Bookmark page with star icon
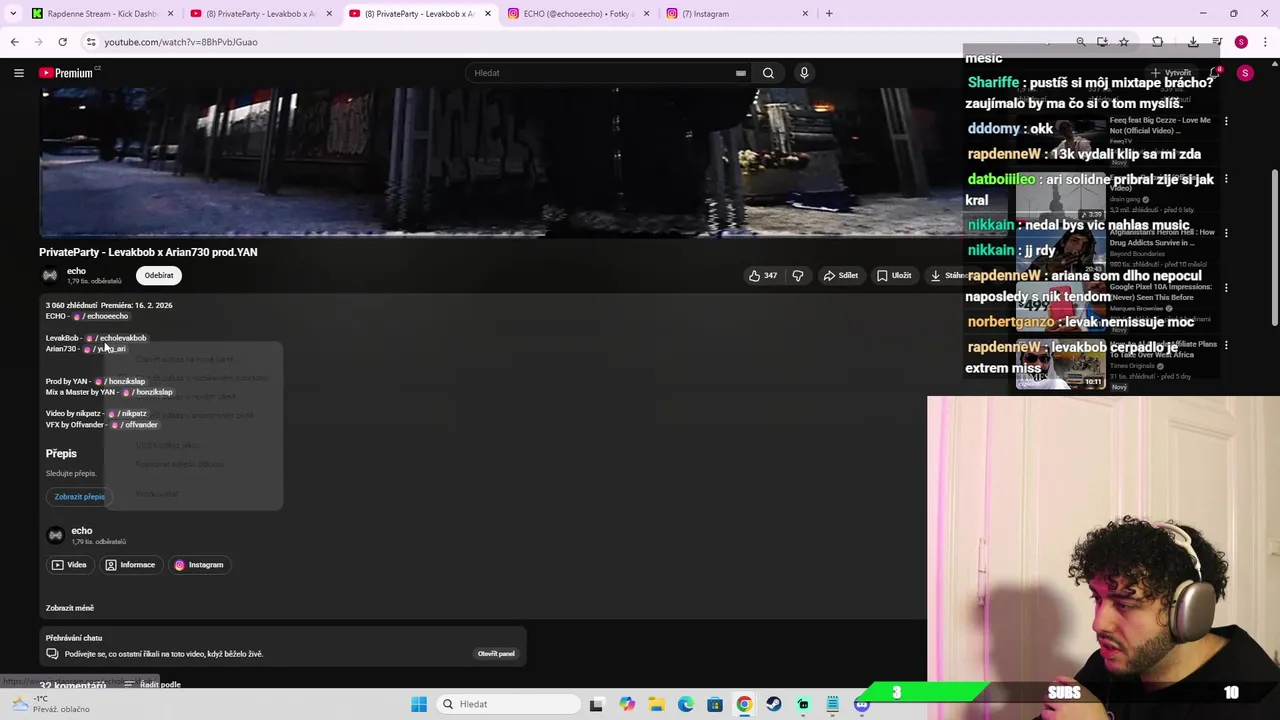 click(1124, 42)
